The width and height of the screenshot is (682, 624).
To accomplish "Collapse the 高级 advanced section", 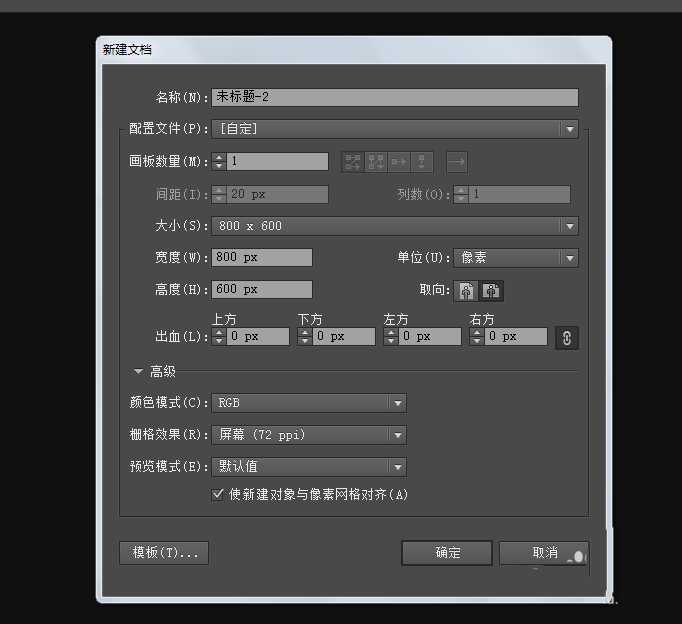I will pyautogui.click(x=138, y=371).
